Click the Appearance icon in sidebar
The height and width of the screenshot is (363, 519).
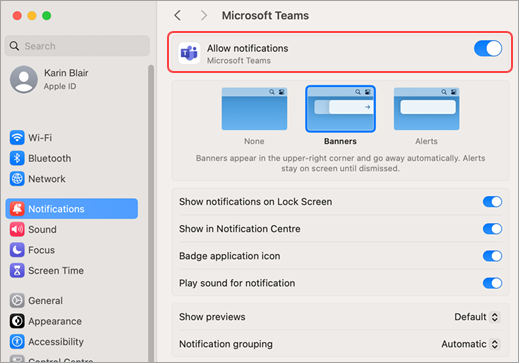tap(17, 321)
